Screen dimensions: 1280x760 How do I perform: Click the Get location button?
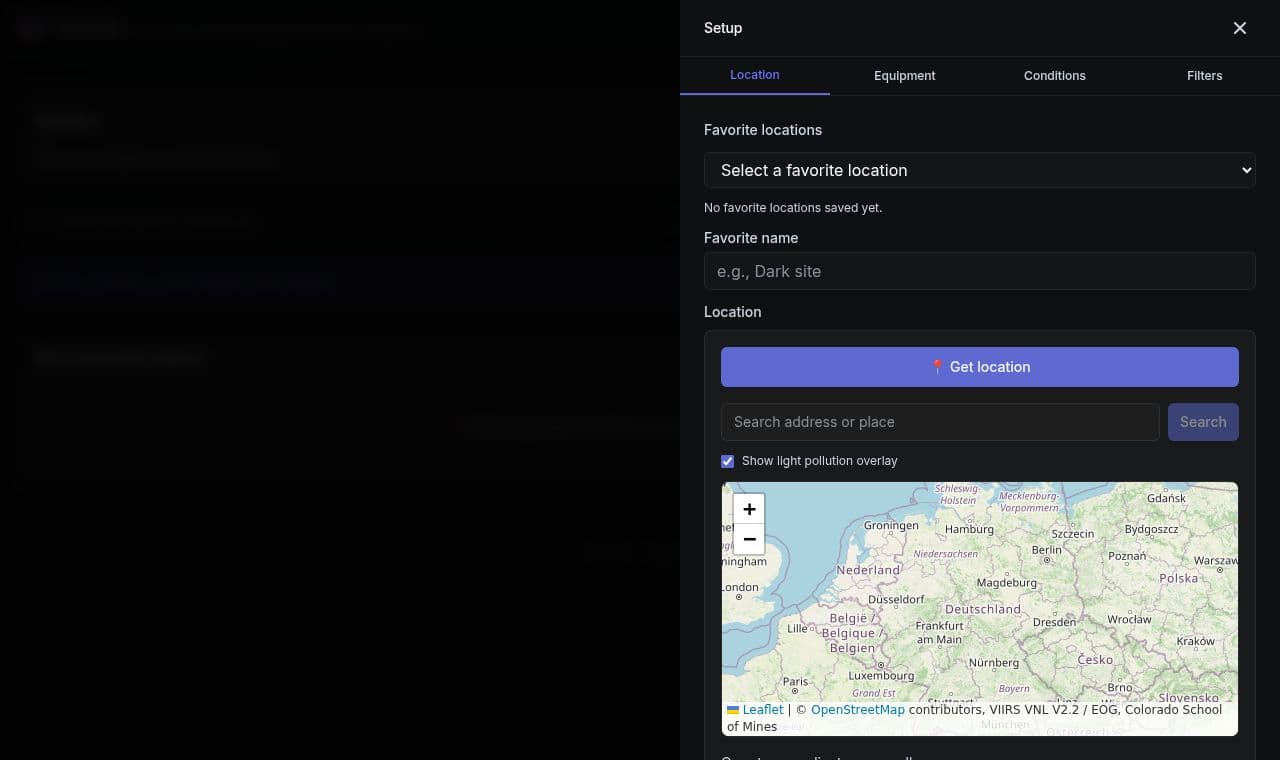point(980,367)
